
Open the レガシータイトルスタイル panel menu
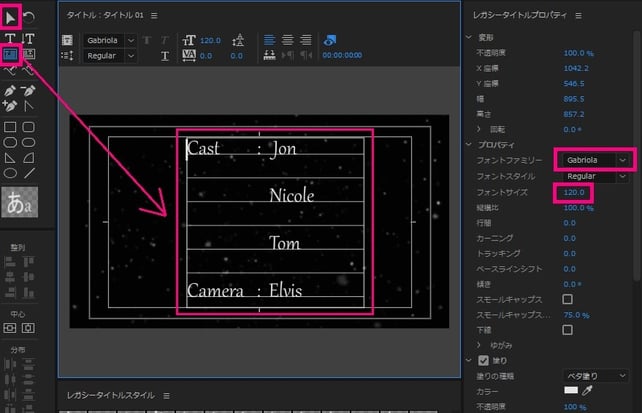click(x=167, y=395)
